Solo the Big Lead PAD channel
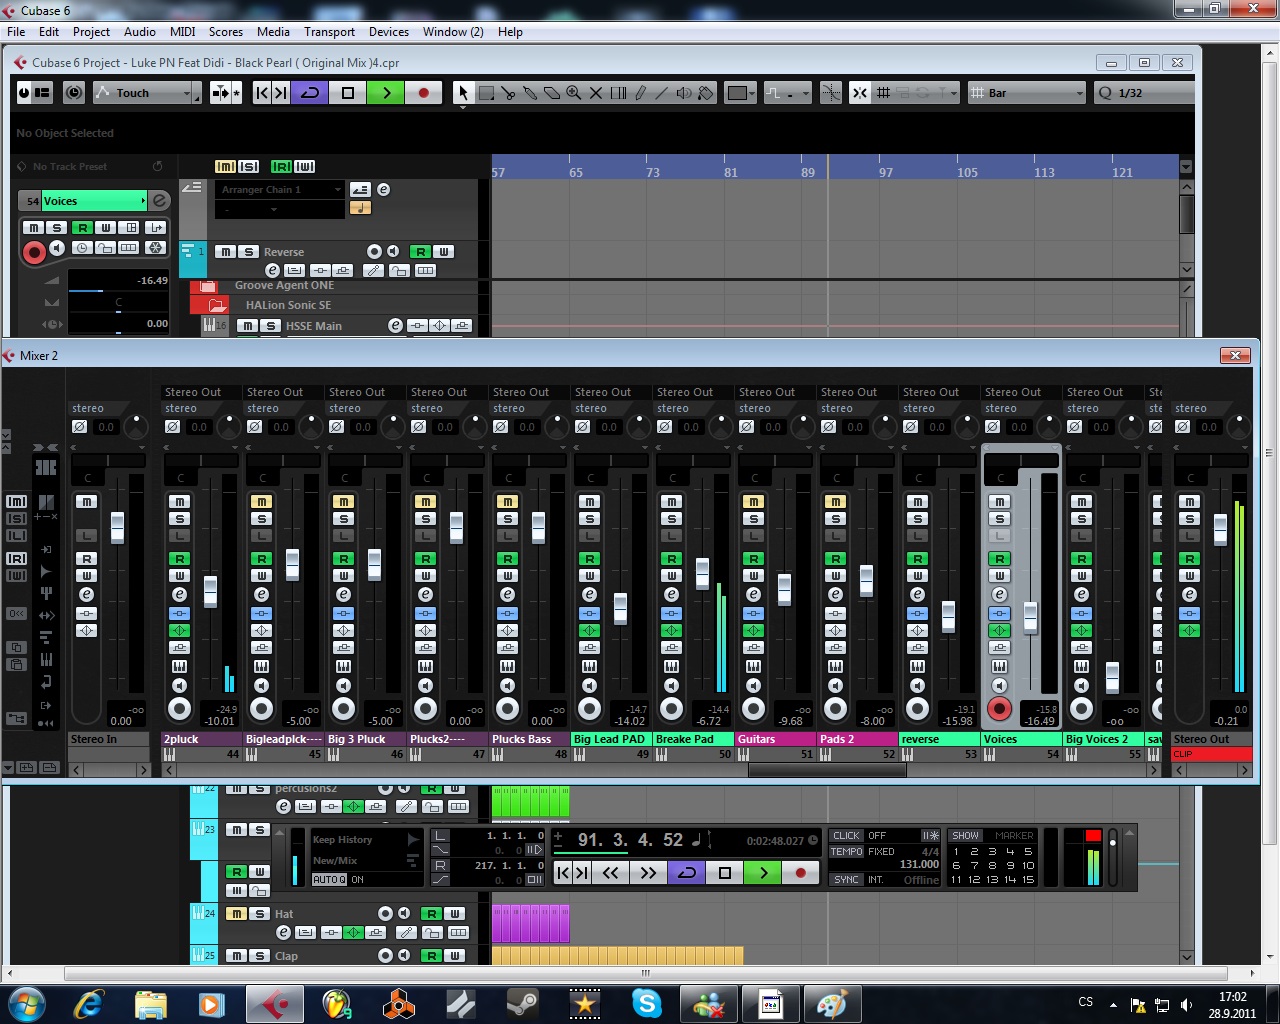The height and width of the screenshot is (1024, 1280). (x=589, y=518)
